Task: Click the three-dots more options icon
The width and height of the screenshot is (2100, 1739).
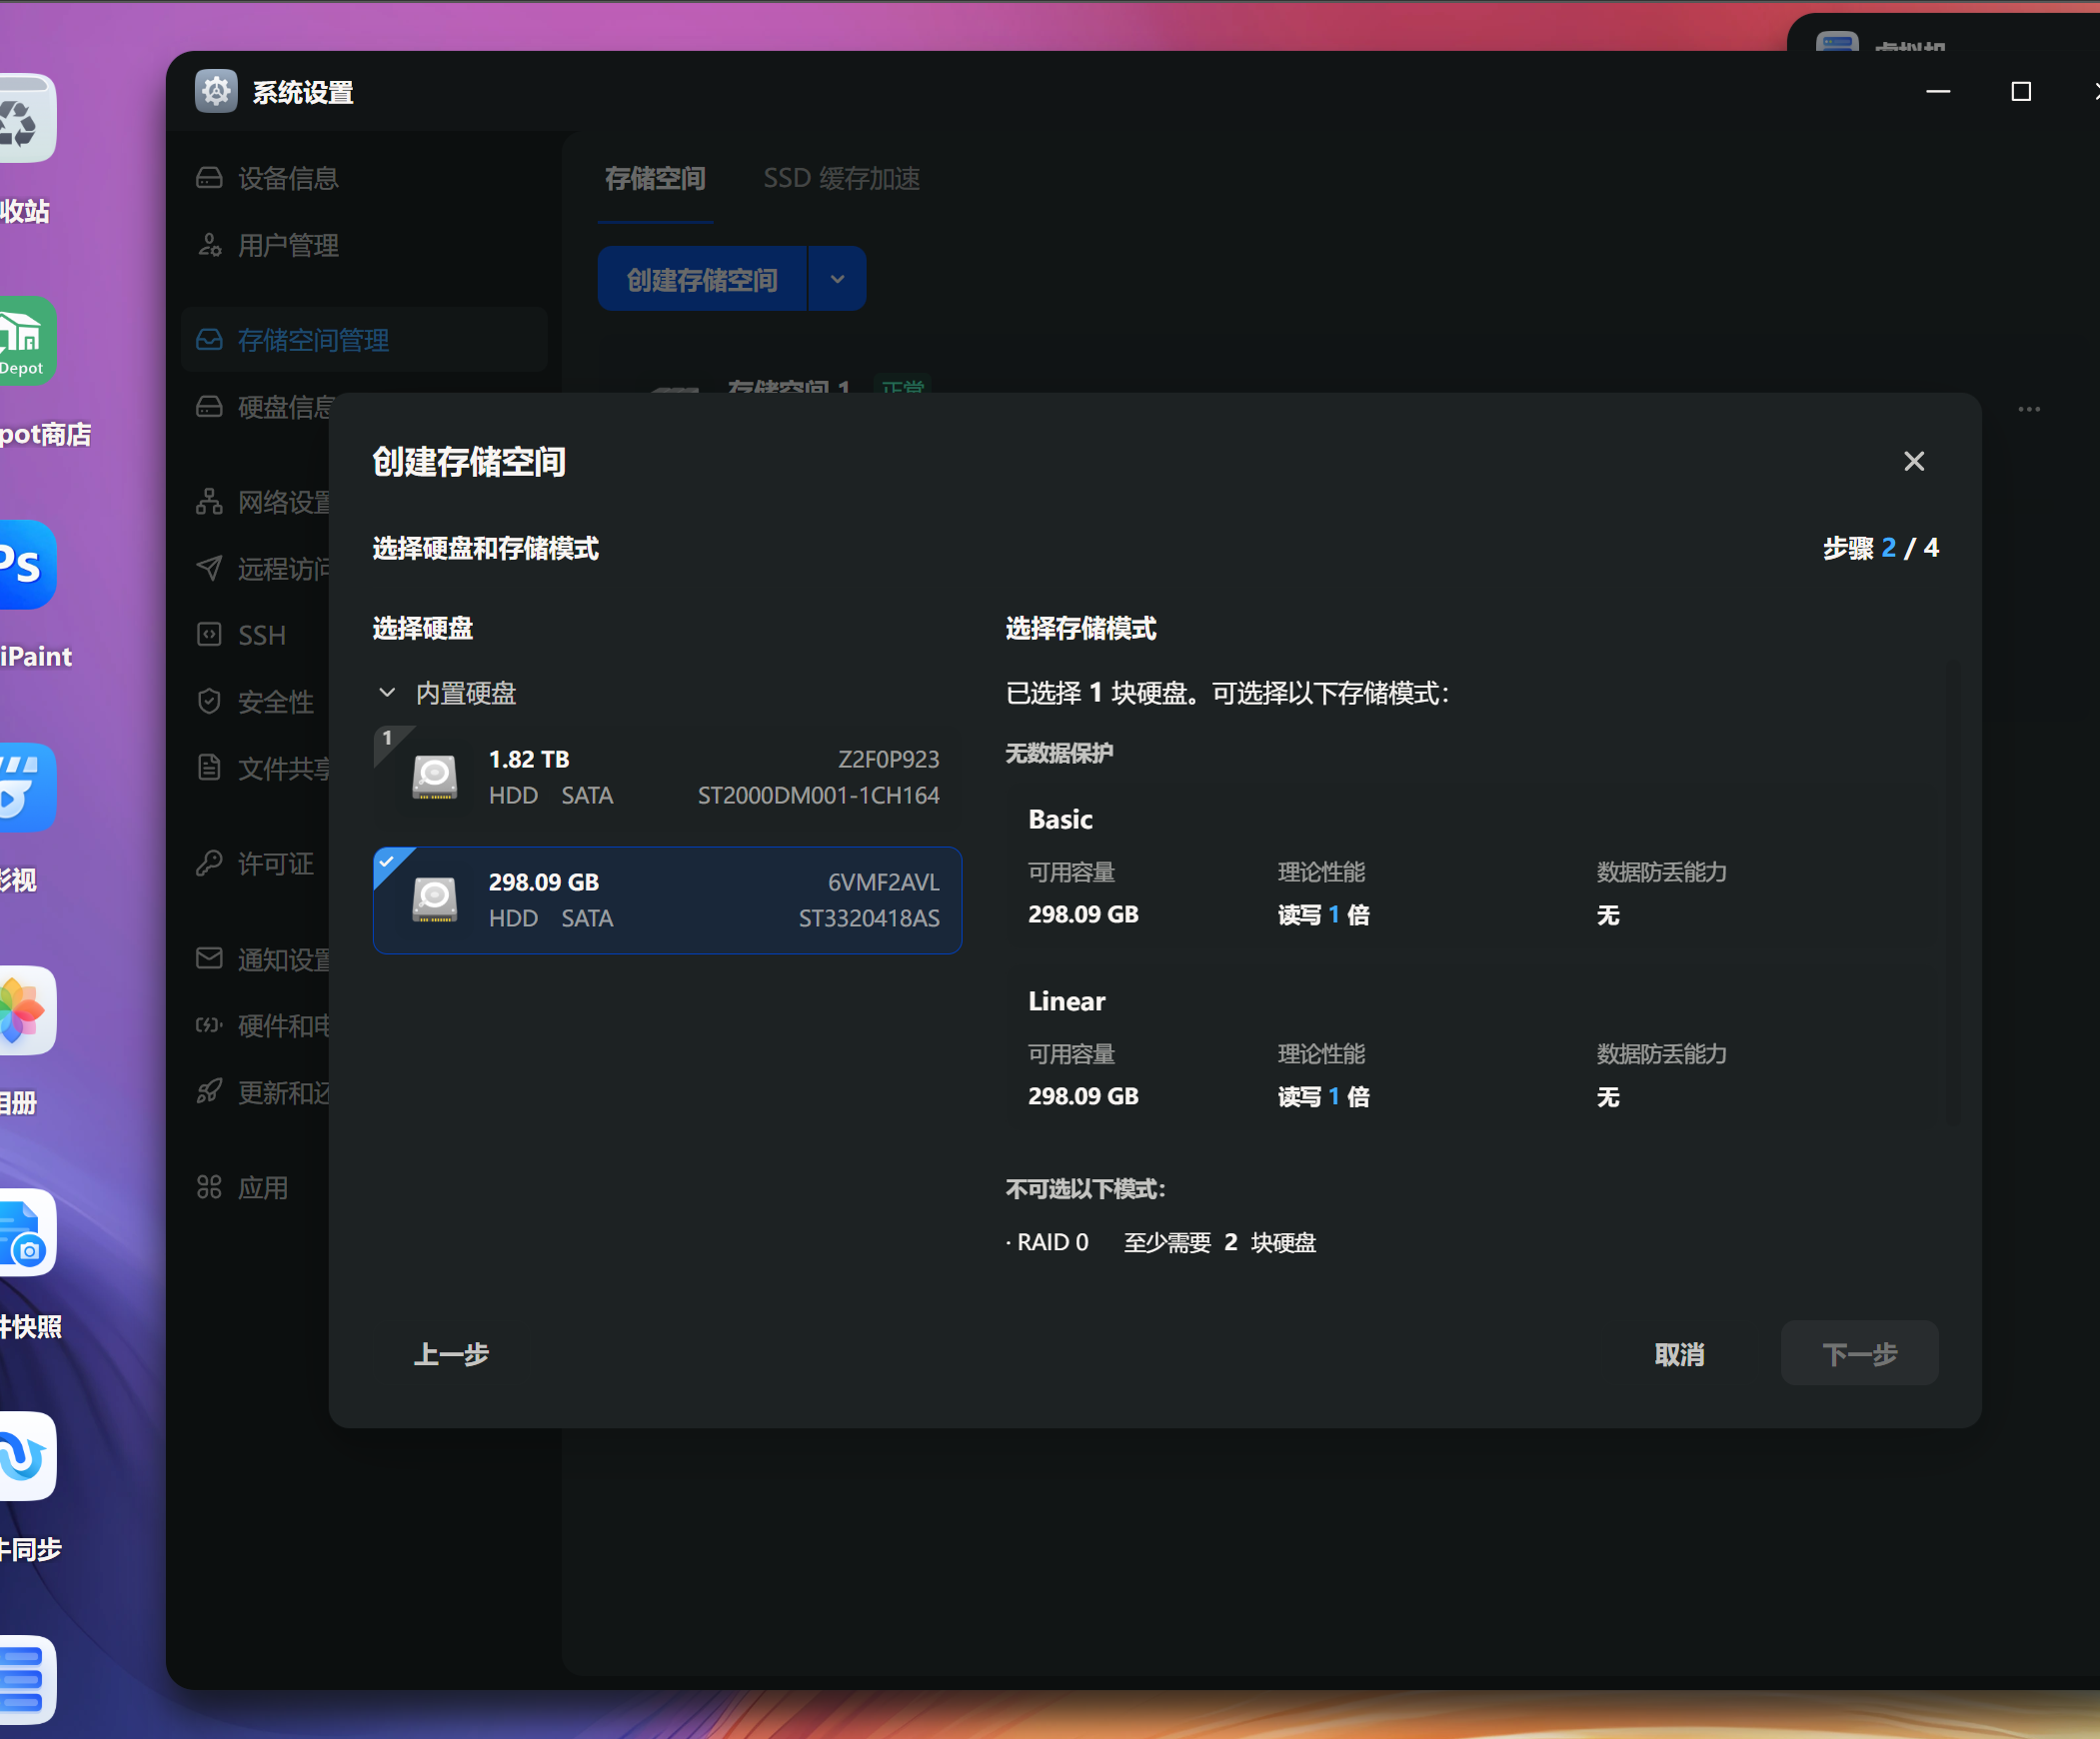Action: click(x=2028, y=409)
